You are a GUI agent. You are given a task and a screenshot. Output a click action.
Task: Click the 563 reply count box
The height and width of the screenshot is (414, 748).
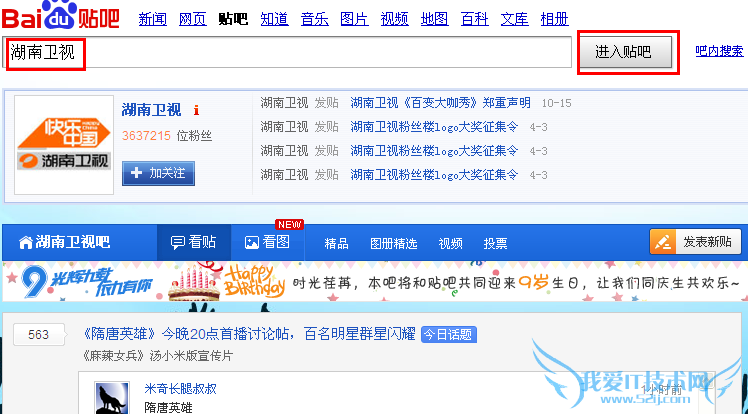tap(38, 334)
